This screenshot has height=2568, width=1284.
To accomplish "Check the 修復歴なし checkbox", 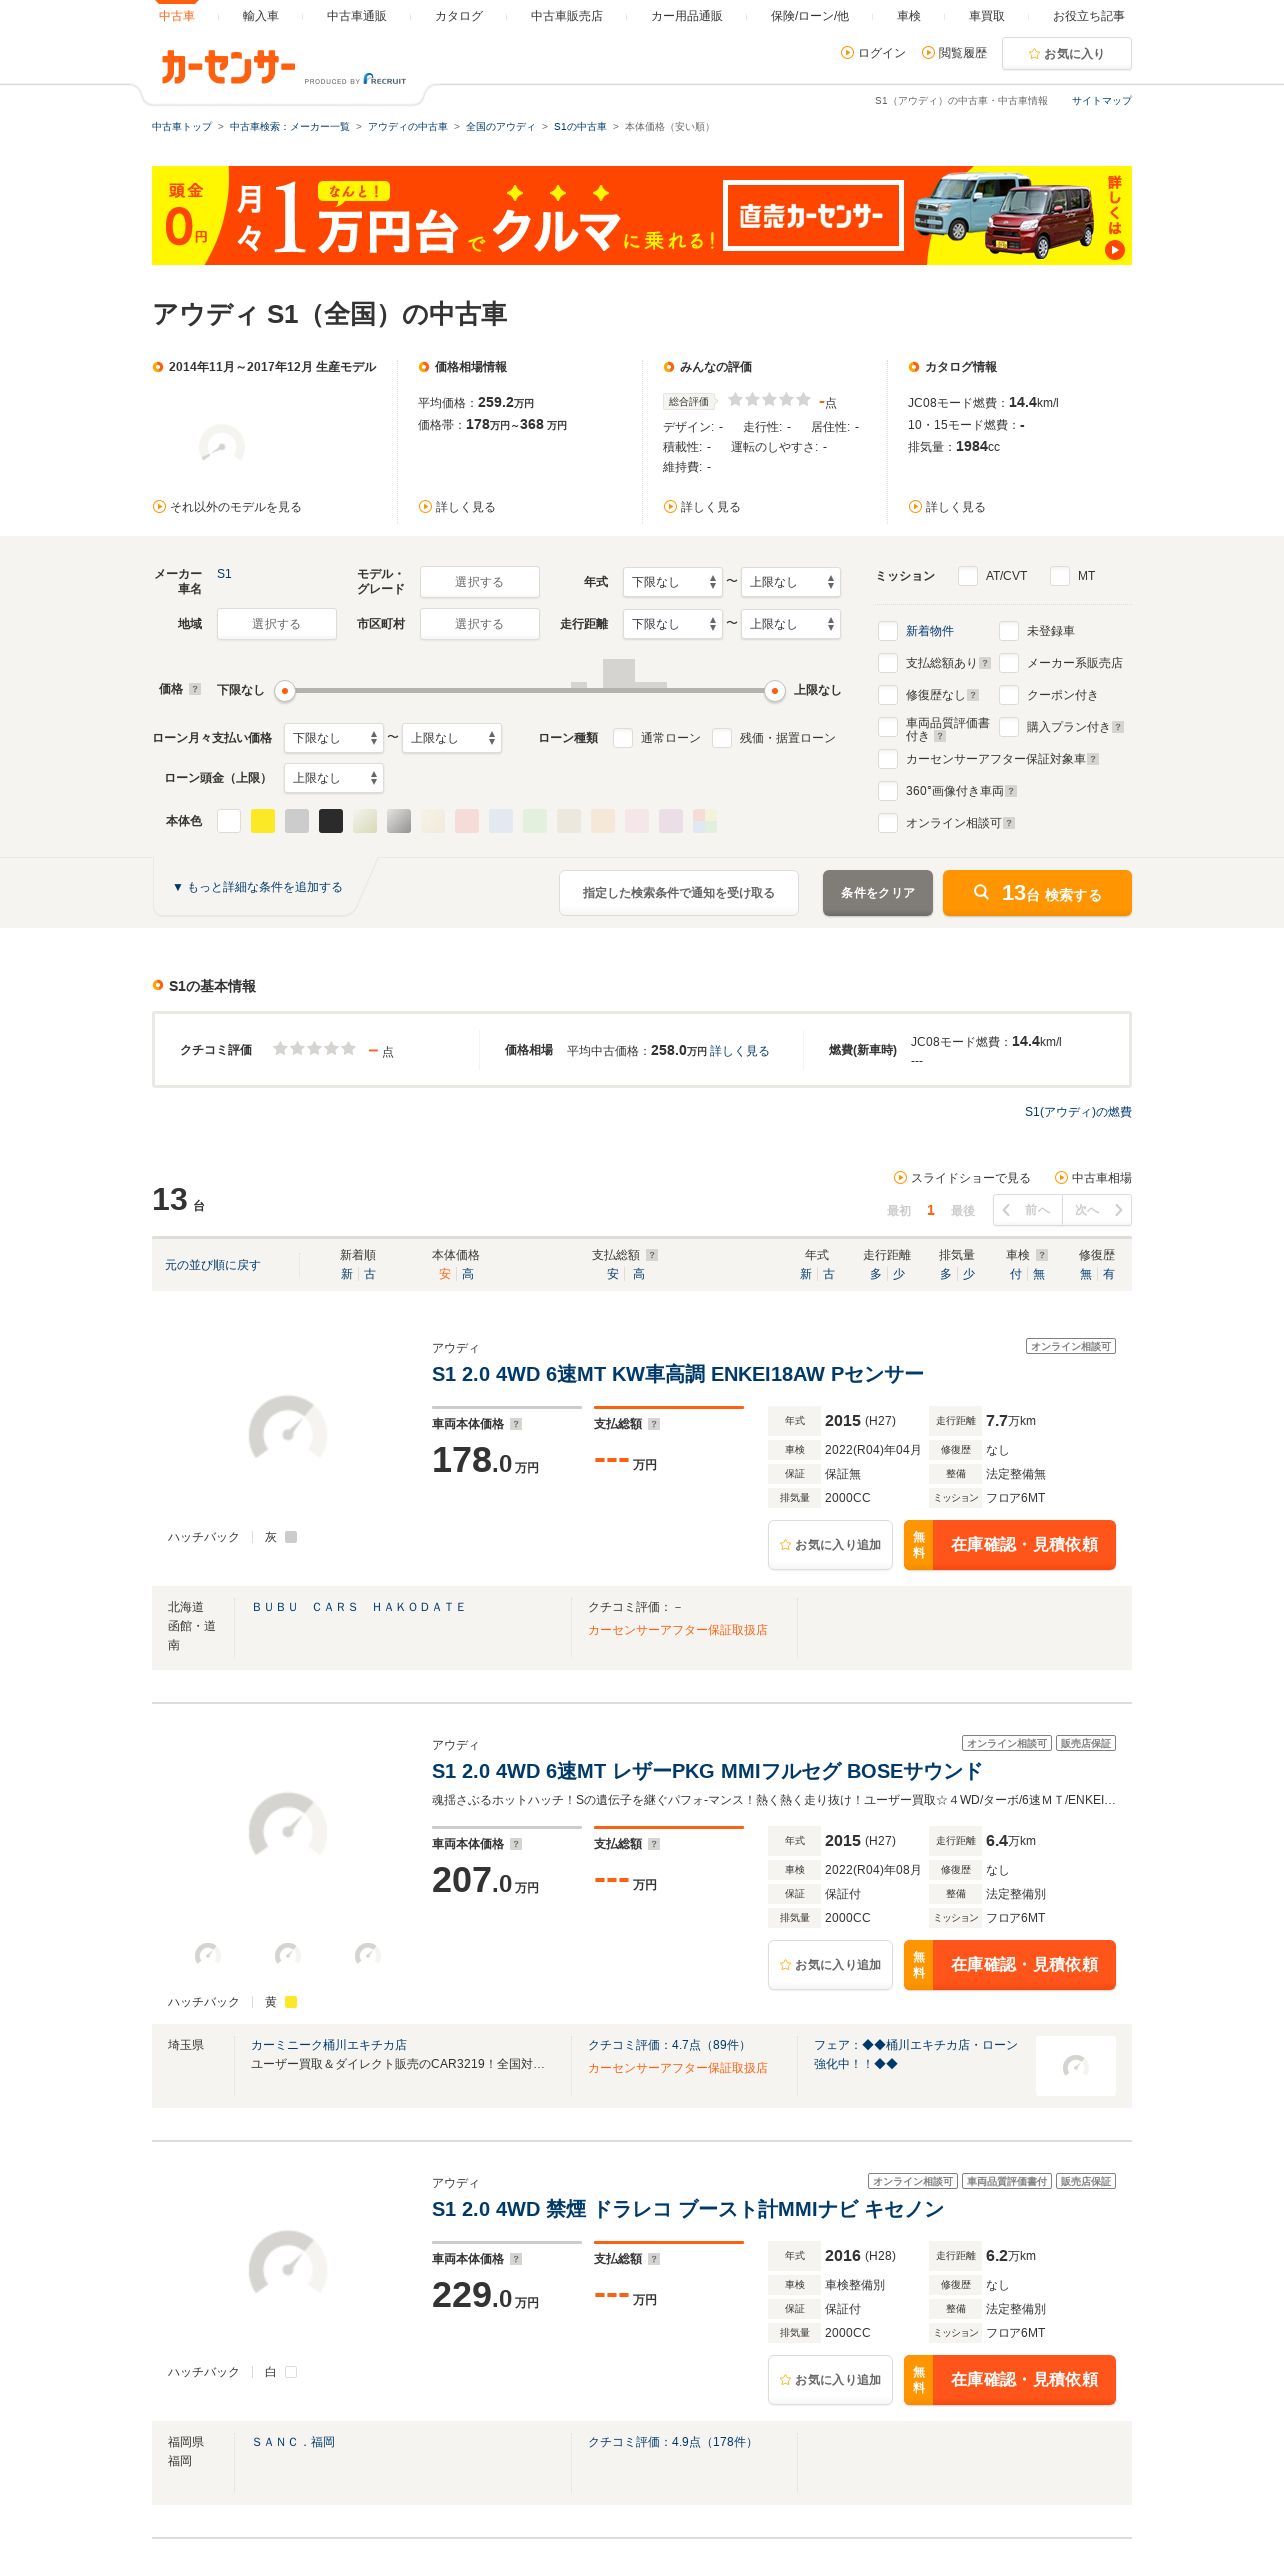I will coord(888,695).
